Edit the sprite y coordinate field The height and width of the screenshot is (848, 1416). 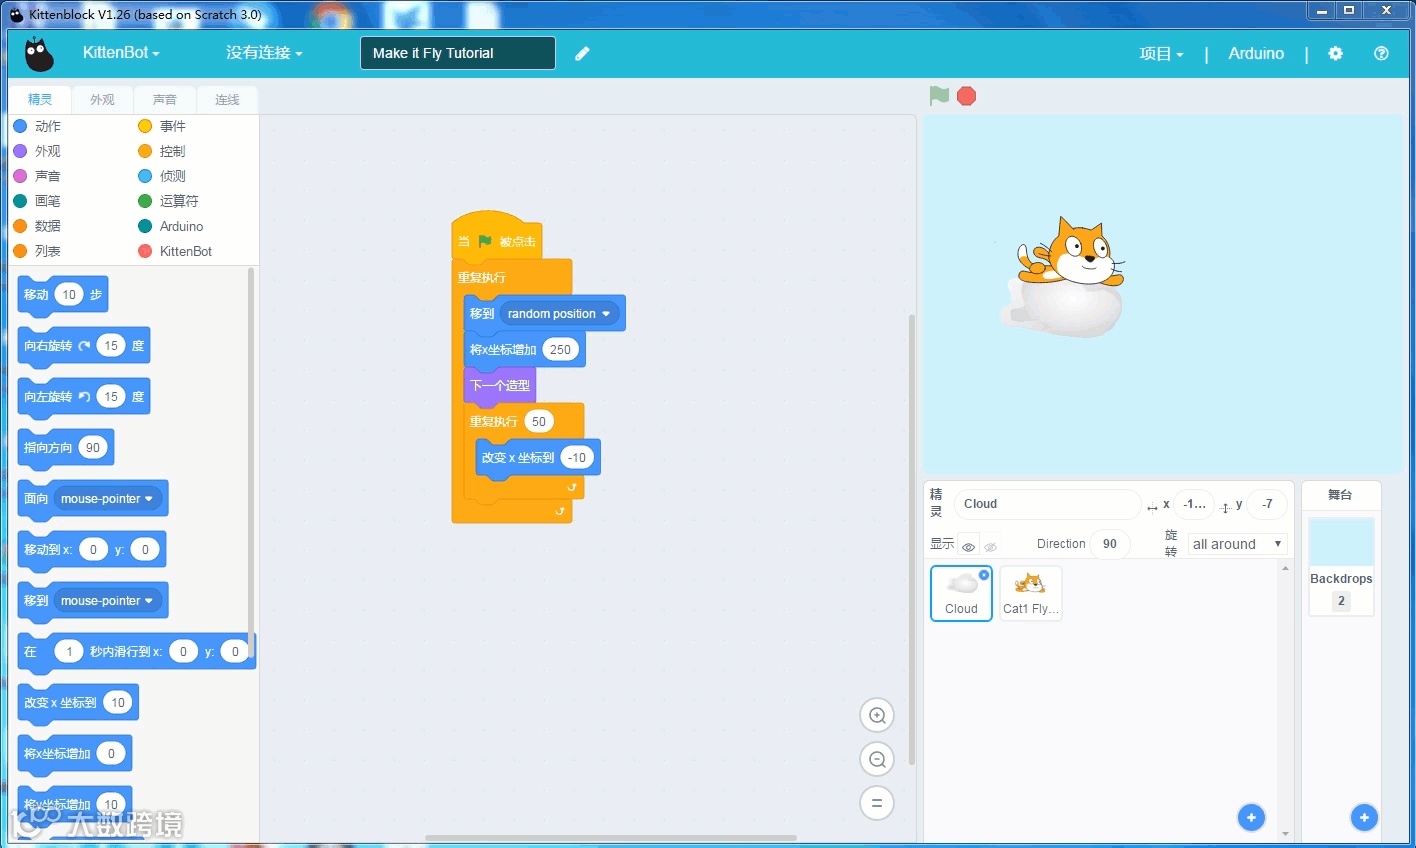coord(1267,504)
